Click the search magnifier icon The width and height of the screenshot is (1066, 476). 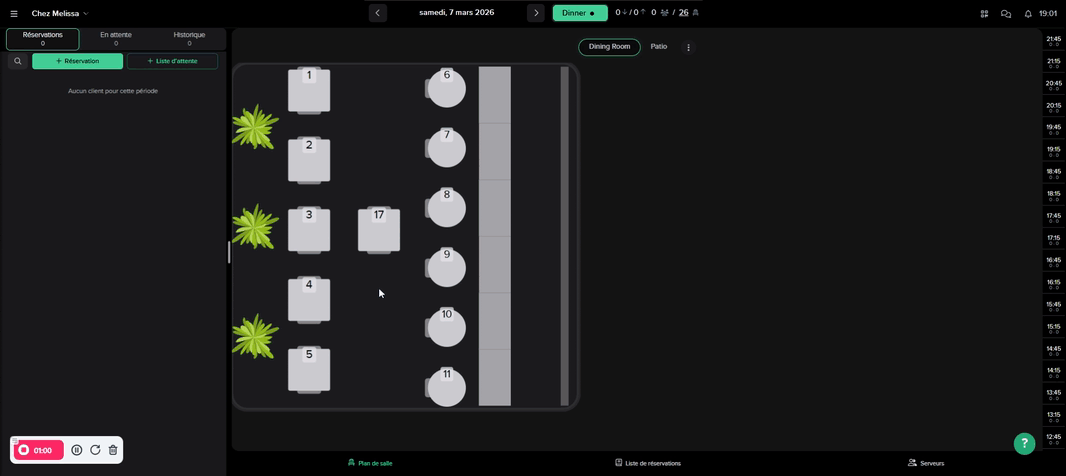coord(17,61)
